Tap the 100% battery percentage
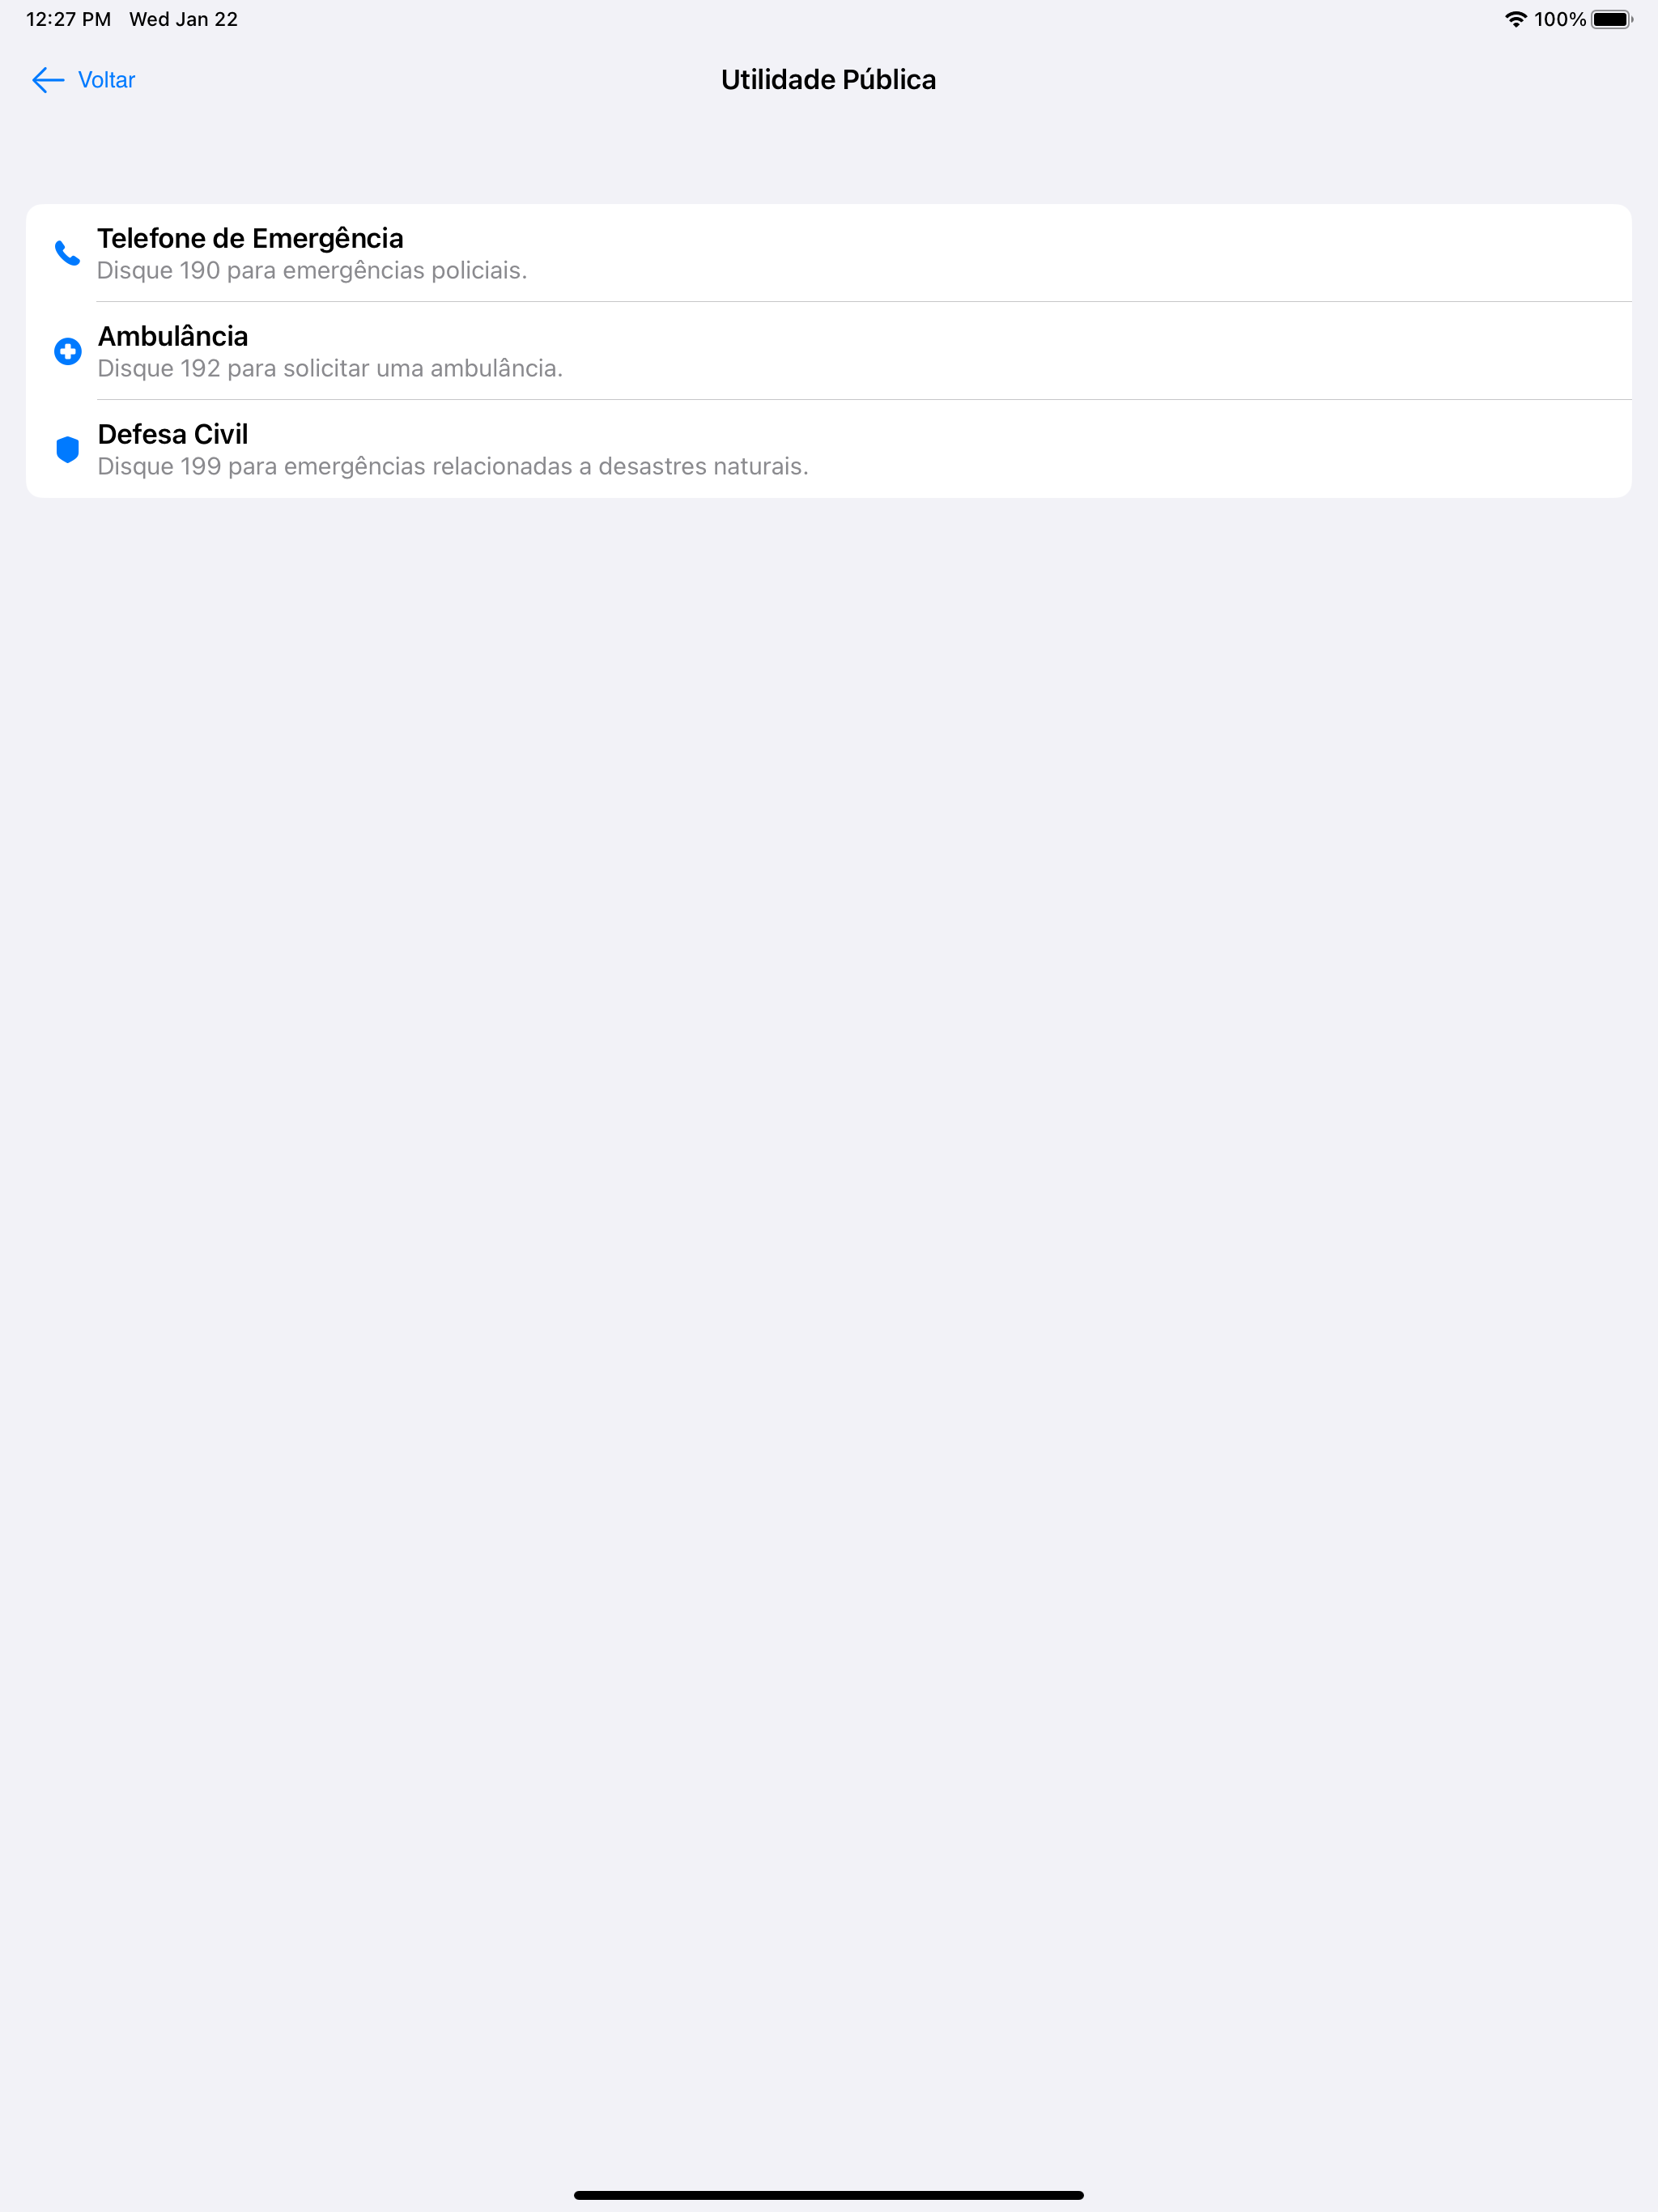Viewport: 1658px width, 2212px height. [1560, 19]
